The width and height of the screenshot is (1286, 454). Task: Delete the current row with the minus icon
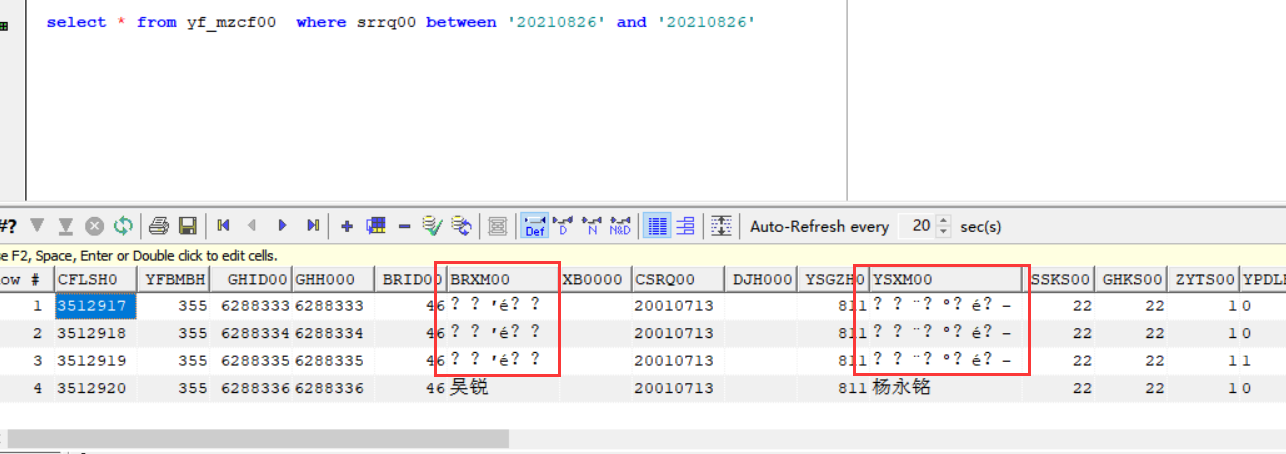(404, 225)
